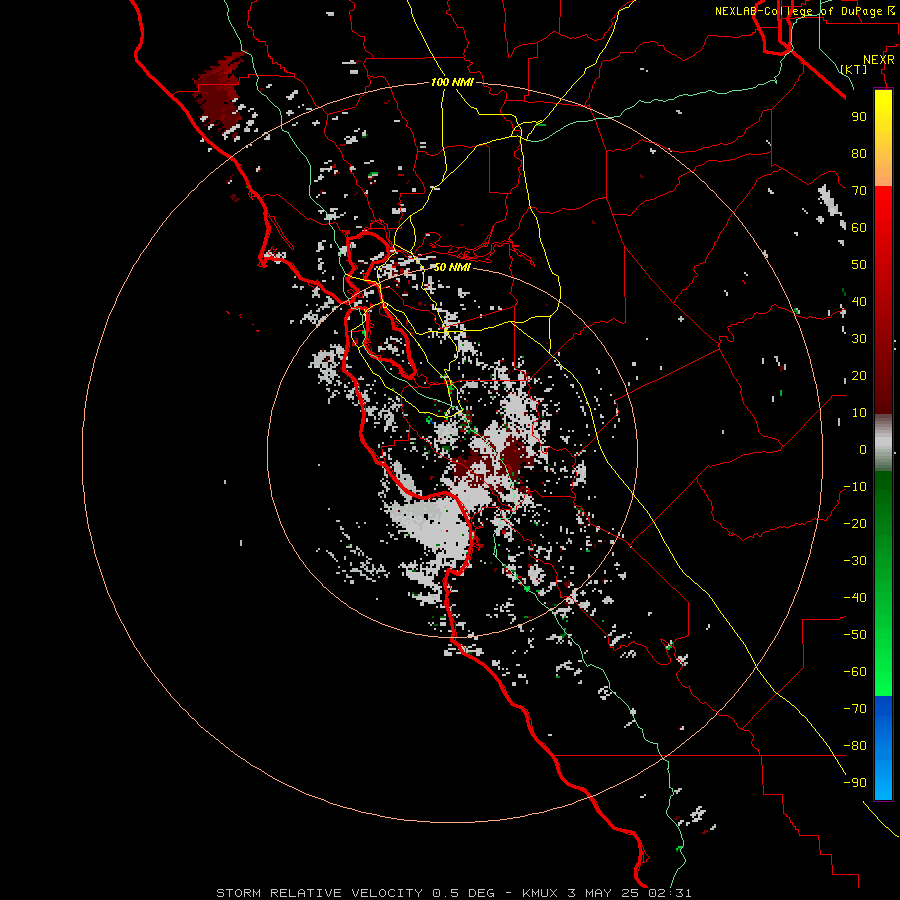Click the -30 value on velocity scale
Viewport: 900px width, 900px height.
(x=855, y=561)
